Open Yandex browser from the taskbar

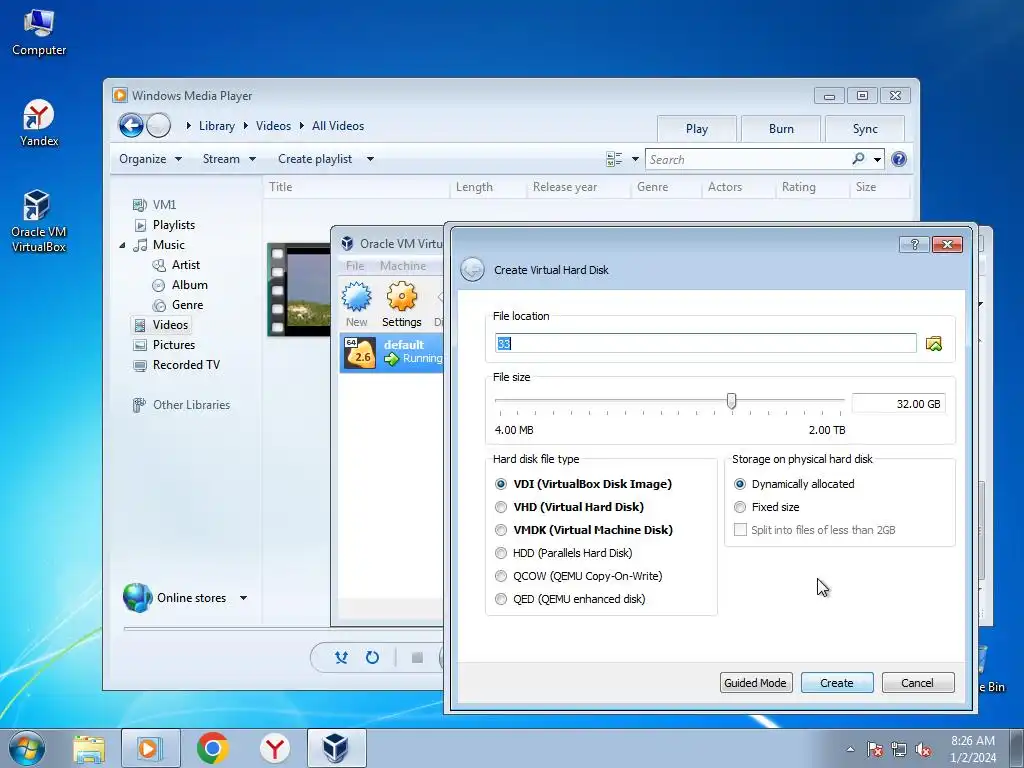tap(275, 748)
